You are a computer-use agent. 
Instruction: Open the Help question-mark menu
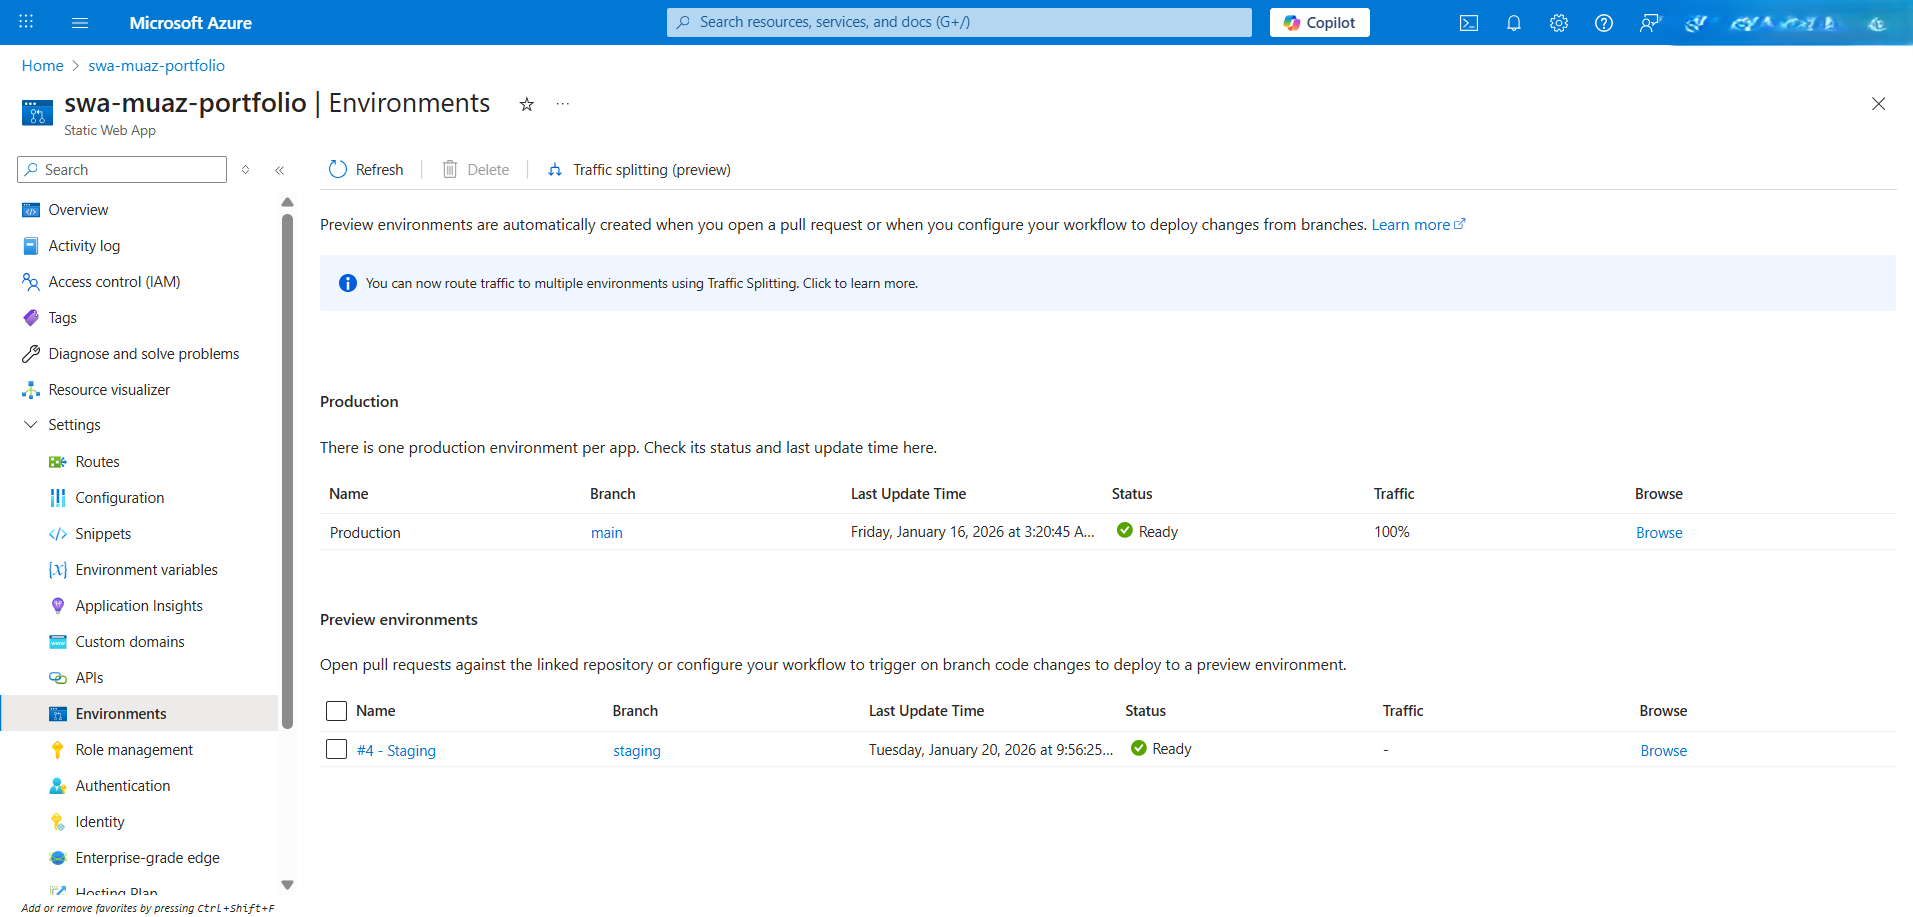[1603, 22]
